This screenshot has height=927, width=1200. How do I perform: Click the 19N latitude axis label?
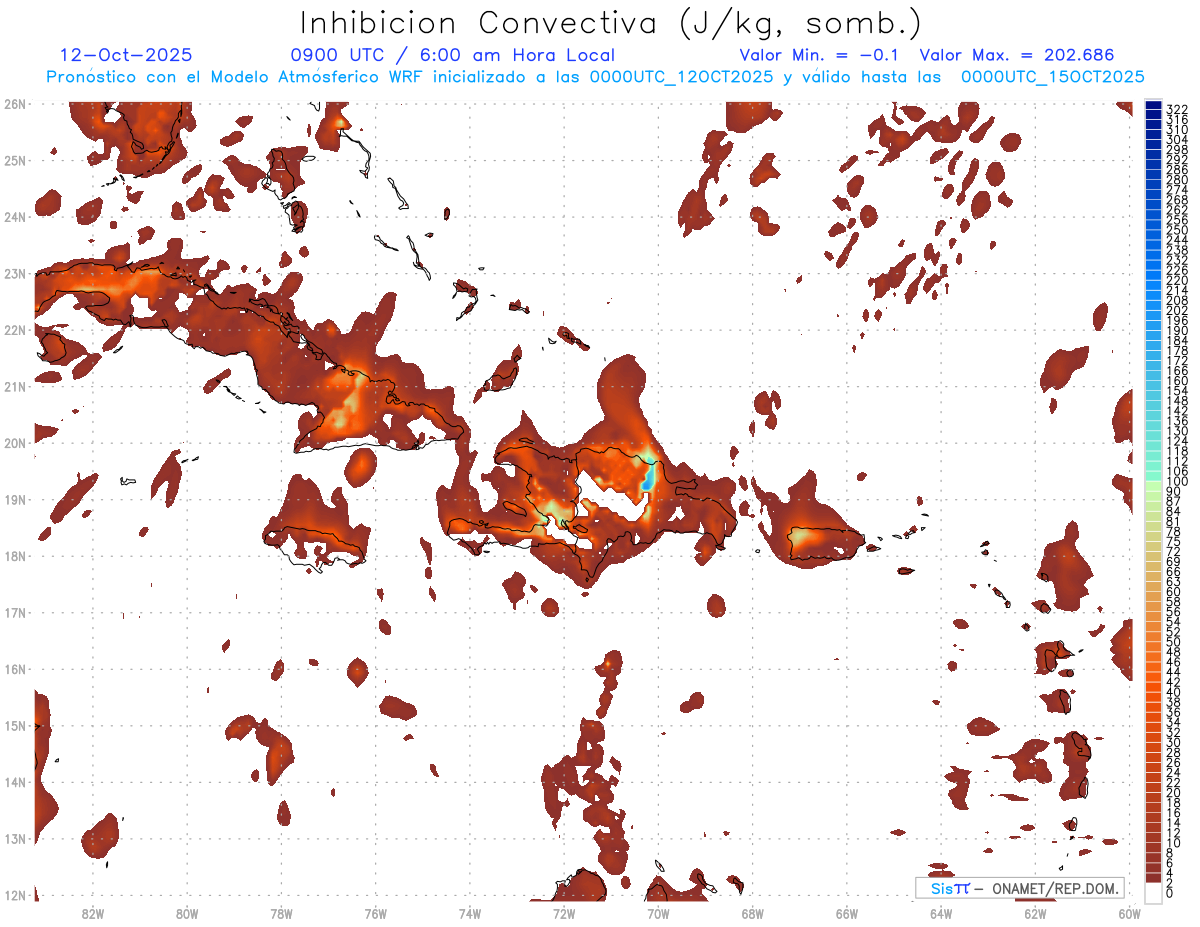14,500
